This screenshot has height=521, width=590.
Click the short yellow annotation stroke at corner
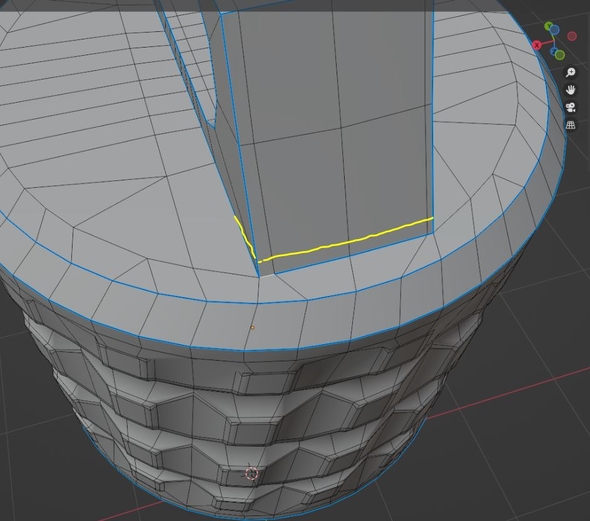245,237
